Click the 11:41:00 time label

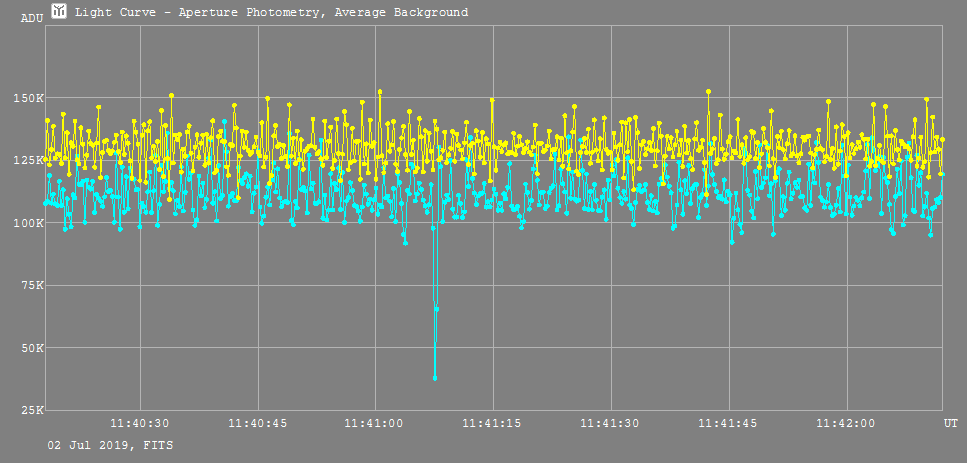click(x=375, y=423)
